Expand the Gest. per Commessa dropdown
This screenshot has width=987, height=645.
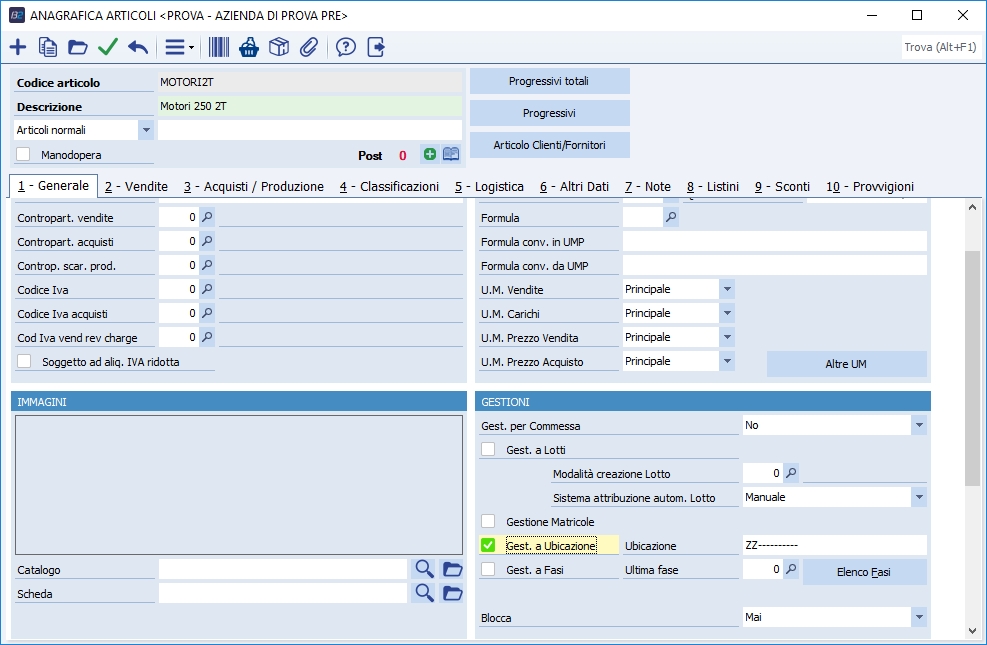coord(918,425)
